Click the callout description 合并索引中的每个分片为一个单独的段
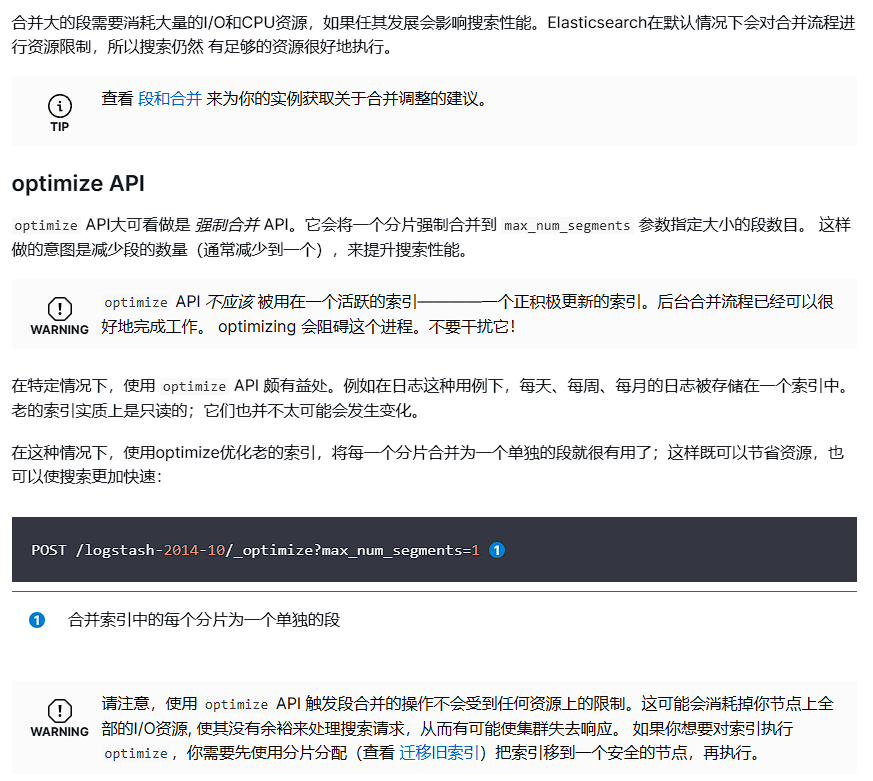This screenshot has height=781, width=873. click(x=204, y=620)
